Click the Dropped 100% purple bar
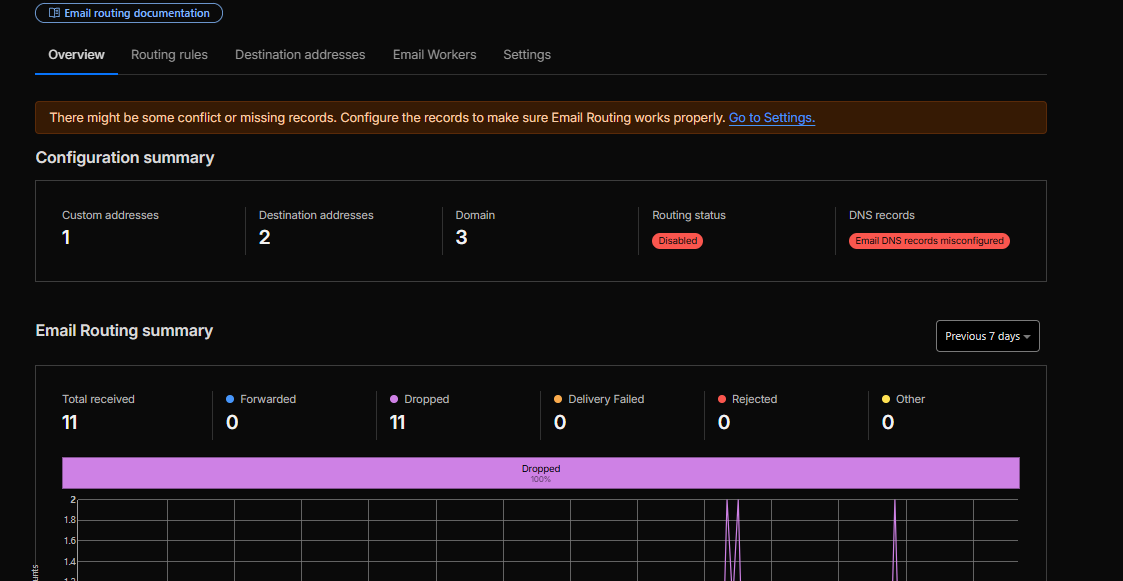The height and width of the screenshot is (581, 1123). pyautogui.click(x=541, y=473)
